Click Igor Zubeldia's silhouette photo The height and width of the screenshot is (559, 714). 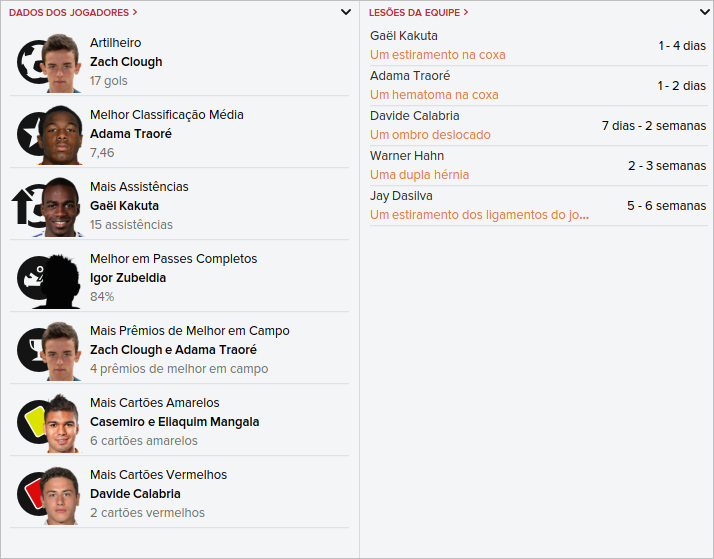[62, 280]
